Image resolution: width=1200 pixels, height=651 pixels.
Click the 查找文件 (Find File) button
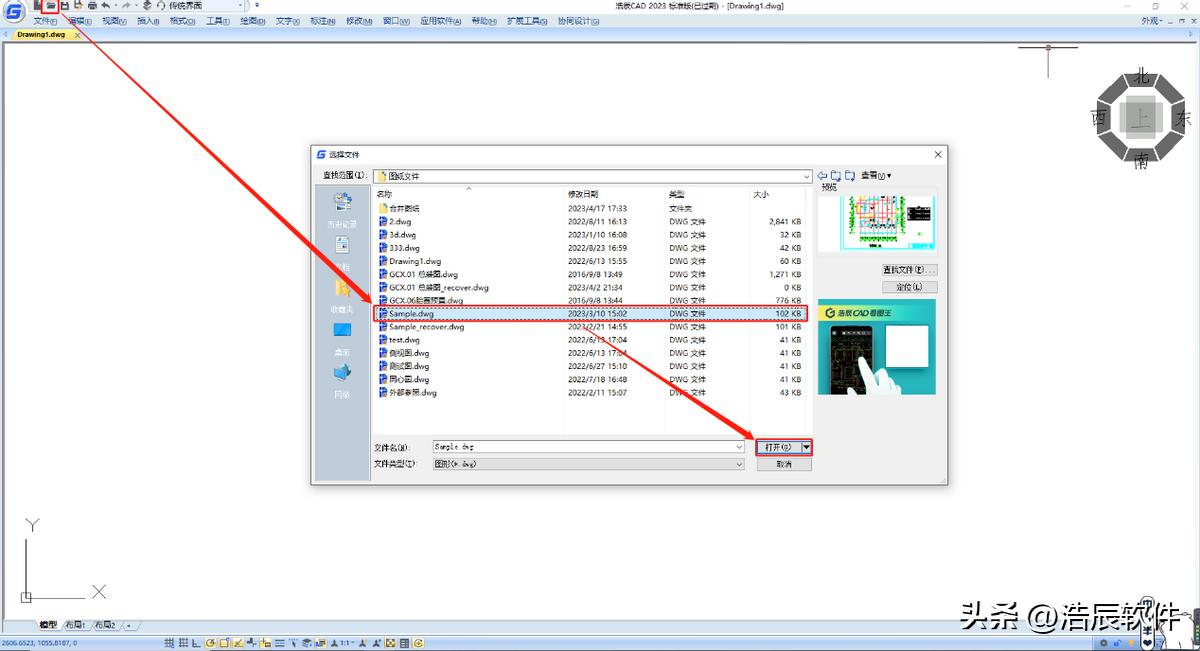(908, 270)
